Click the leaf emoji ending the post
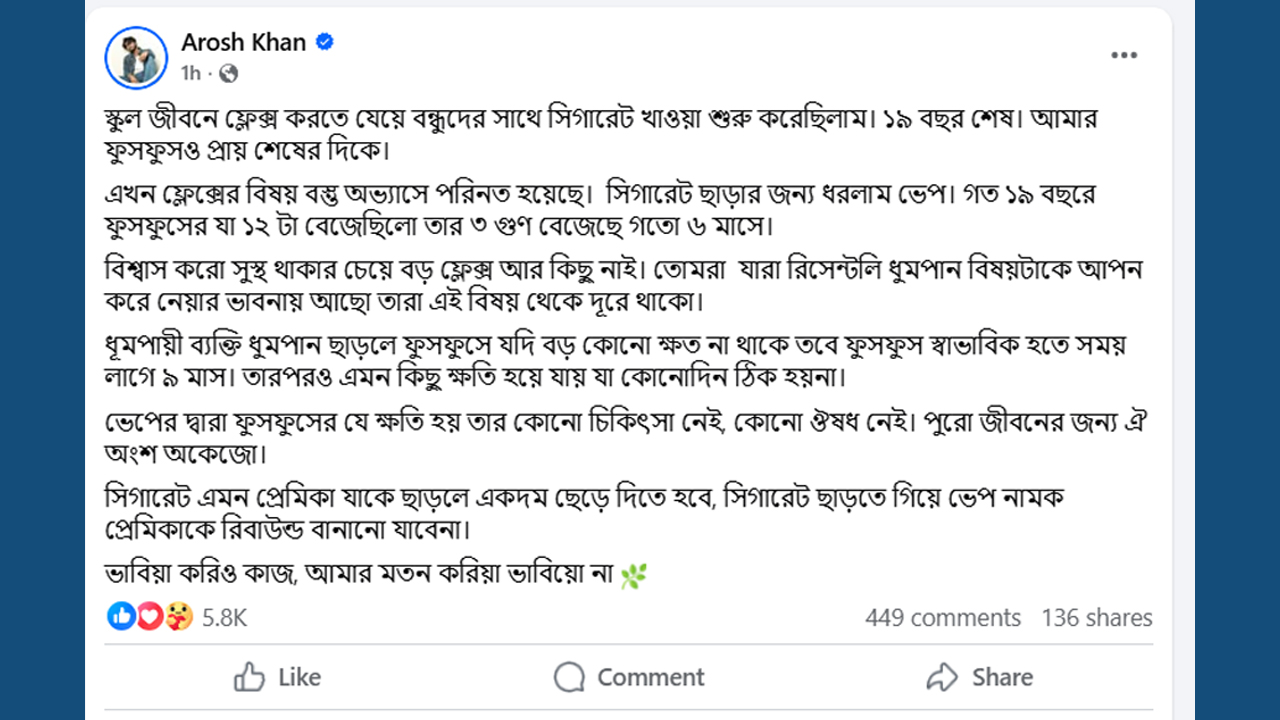The width and height of the screenshot is (1280, 720). [634, 576]
